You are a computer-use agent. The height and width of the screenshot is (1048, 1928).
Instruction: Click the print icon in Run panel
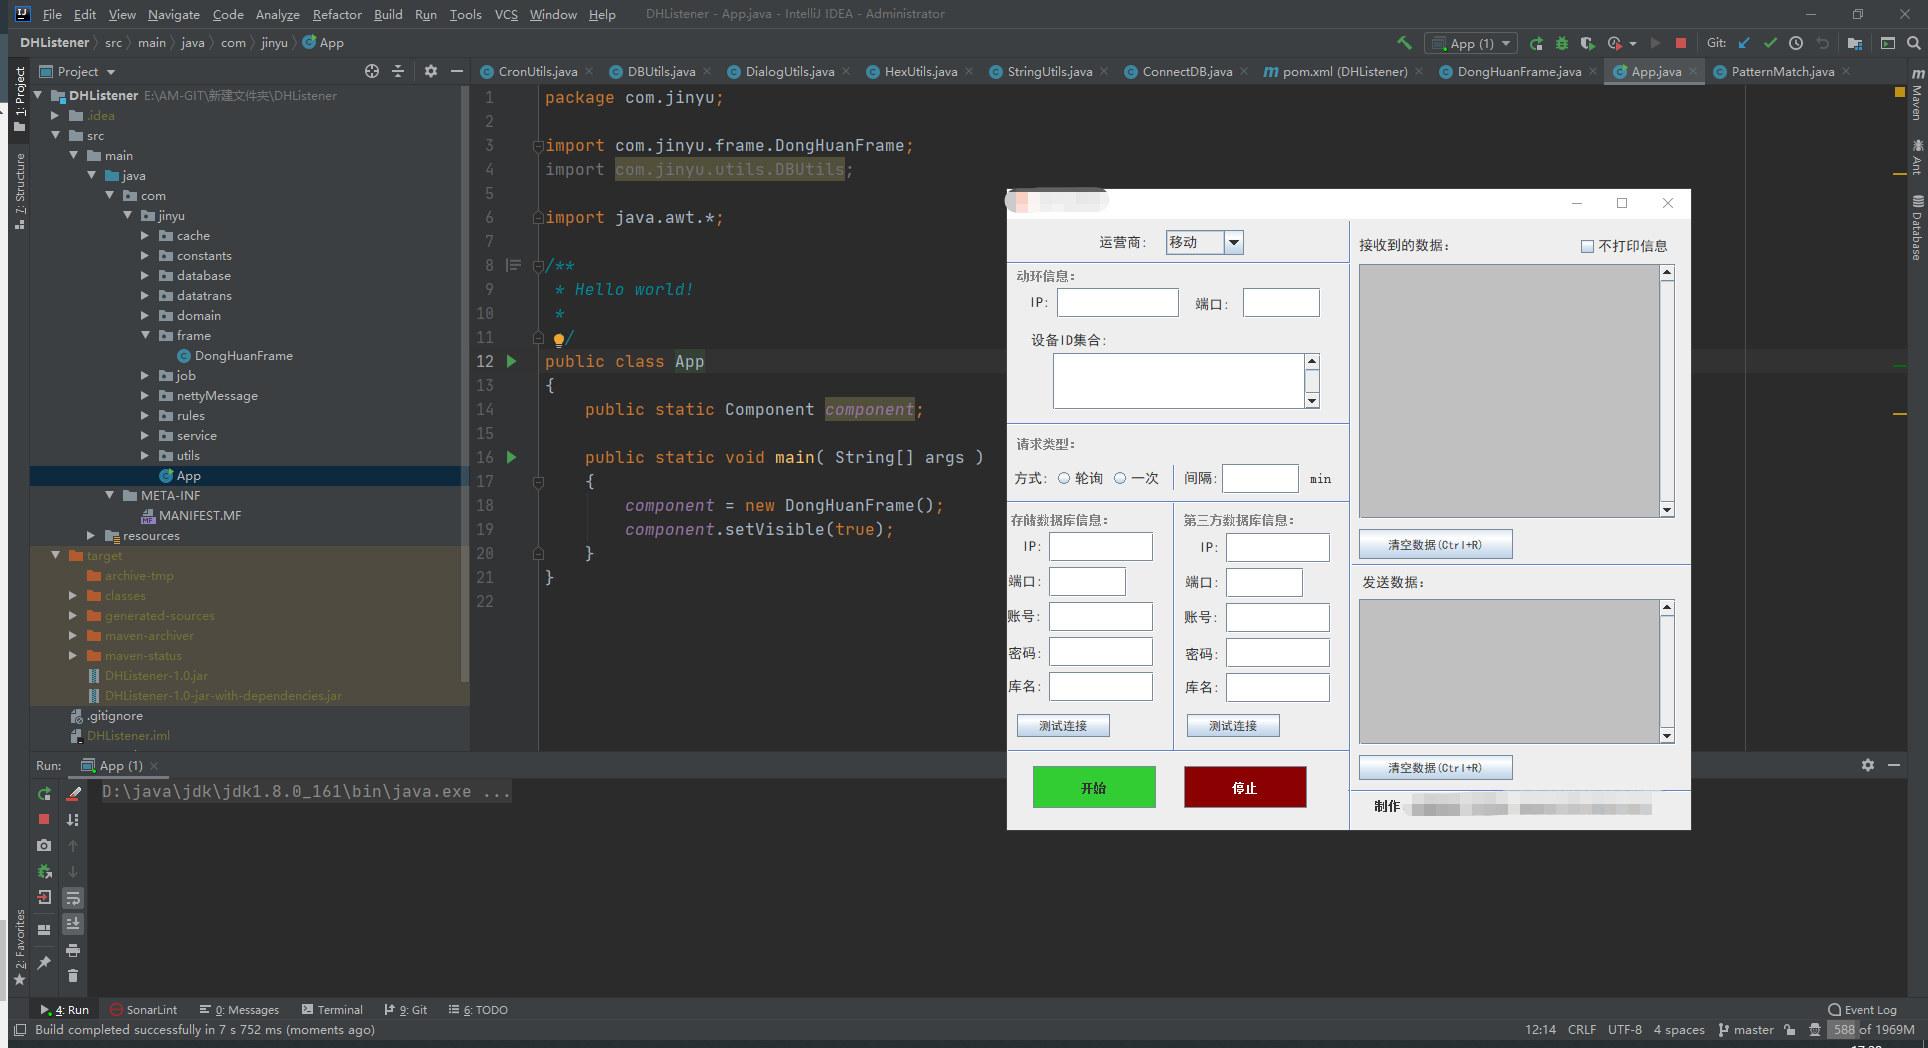click(x=73, y=950)
